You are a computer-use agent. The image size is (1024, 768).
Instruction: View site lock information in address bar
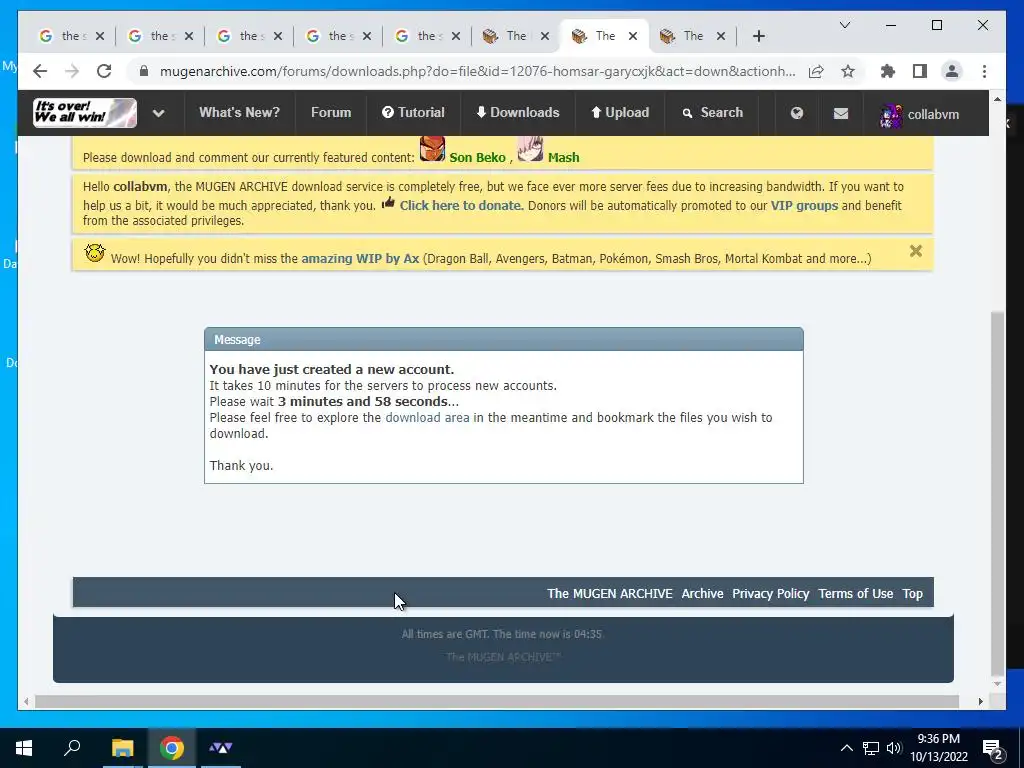144,71
